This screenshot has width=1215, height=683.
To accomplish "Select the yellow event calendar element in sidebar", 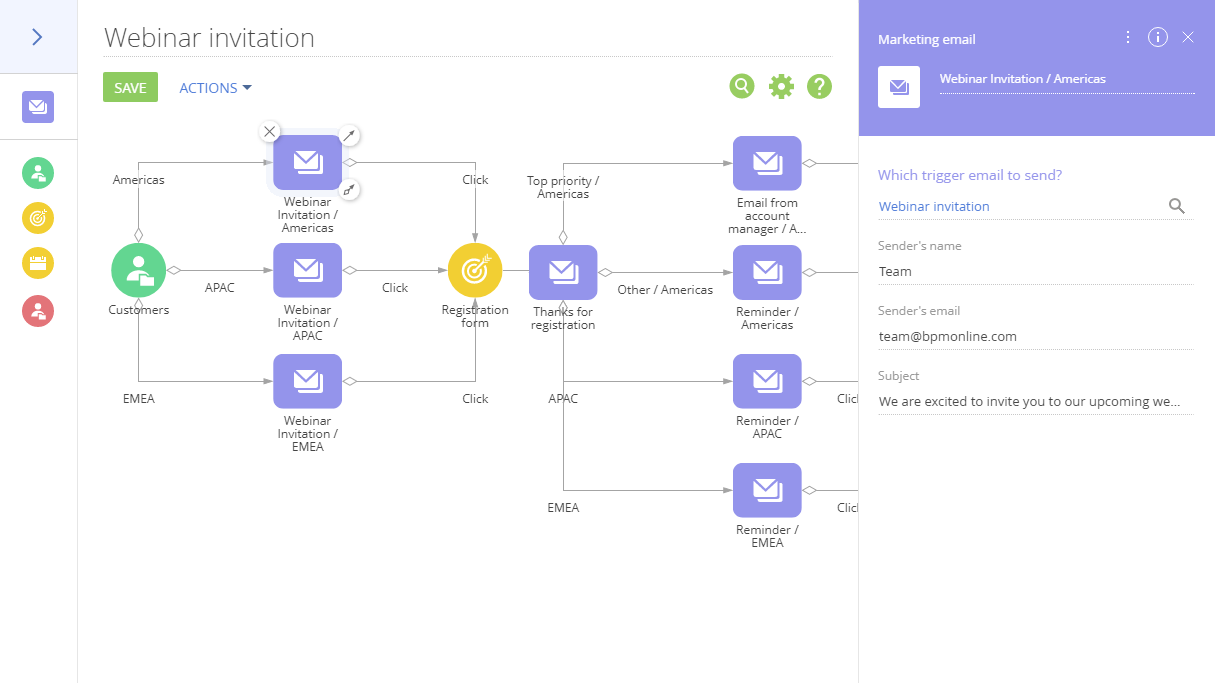I will coord(38,264).
